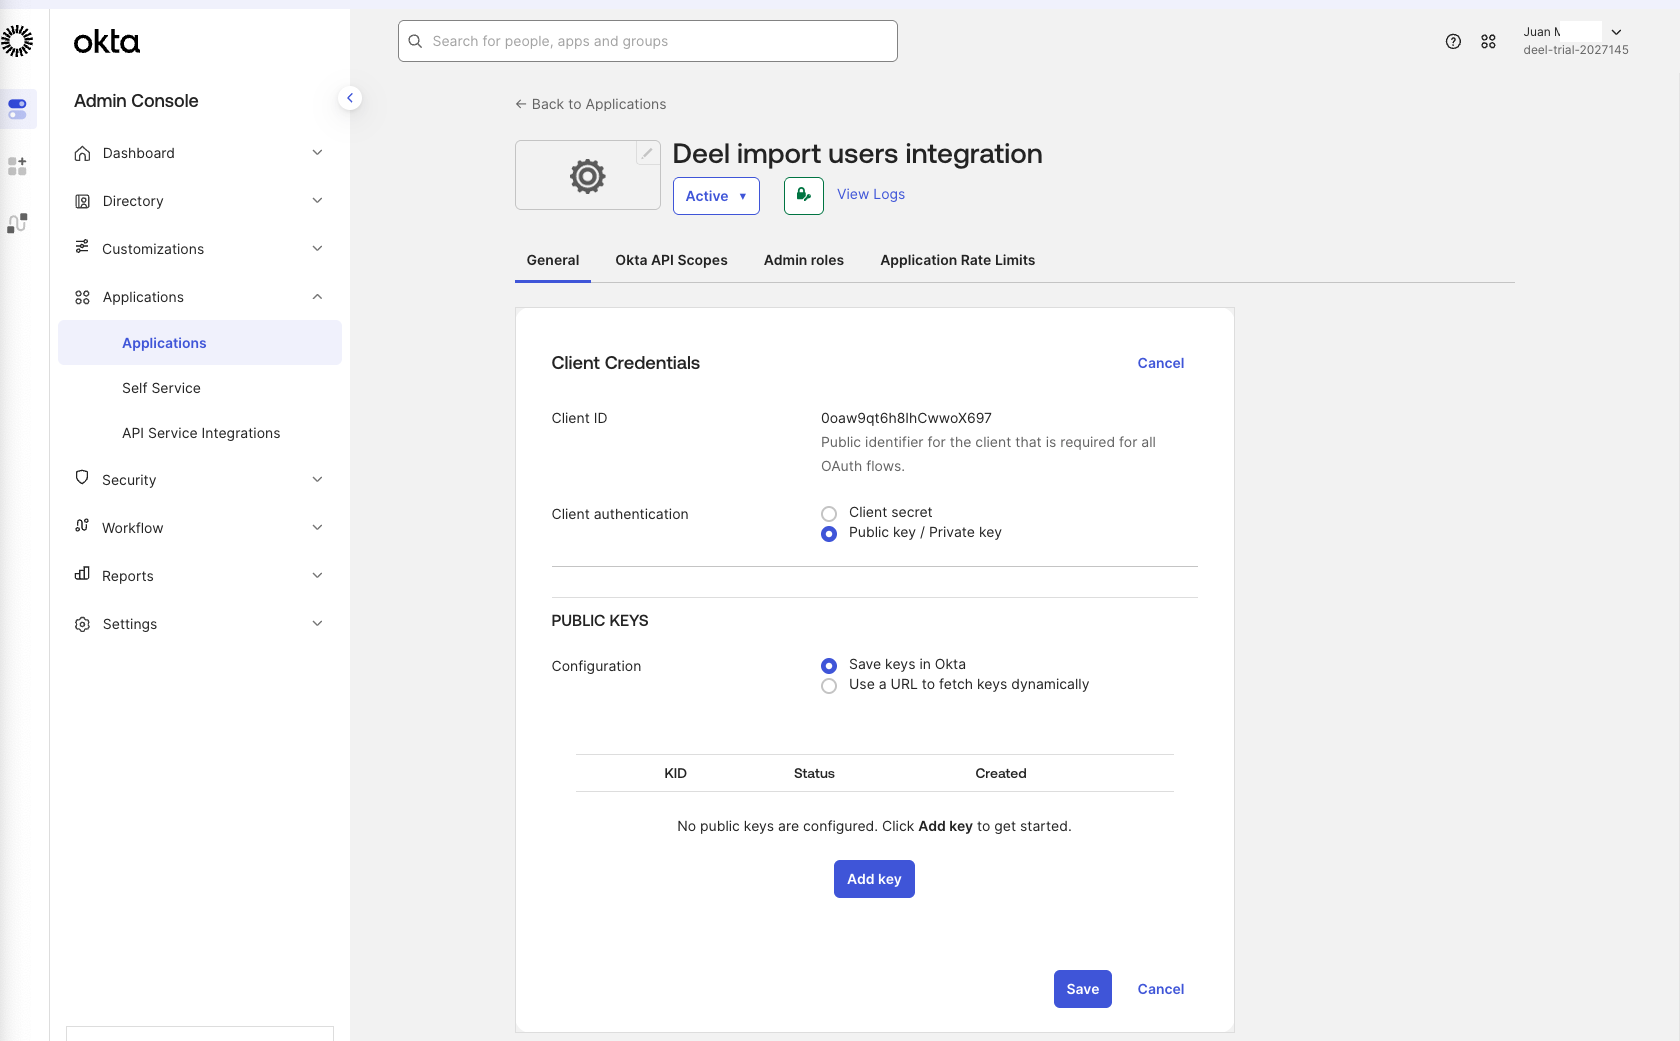Click the View Logs link
The width and height of the screenshot is (1680, 1041).
coord(870,194)
